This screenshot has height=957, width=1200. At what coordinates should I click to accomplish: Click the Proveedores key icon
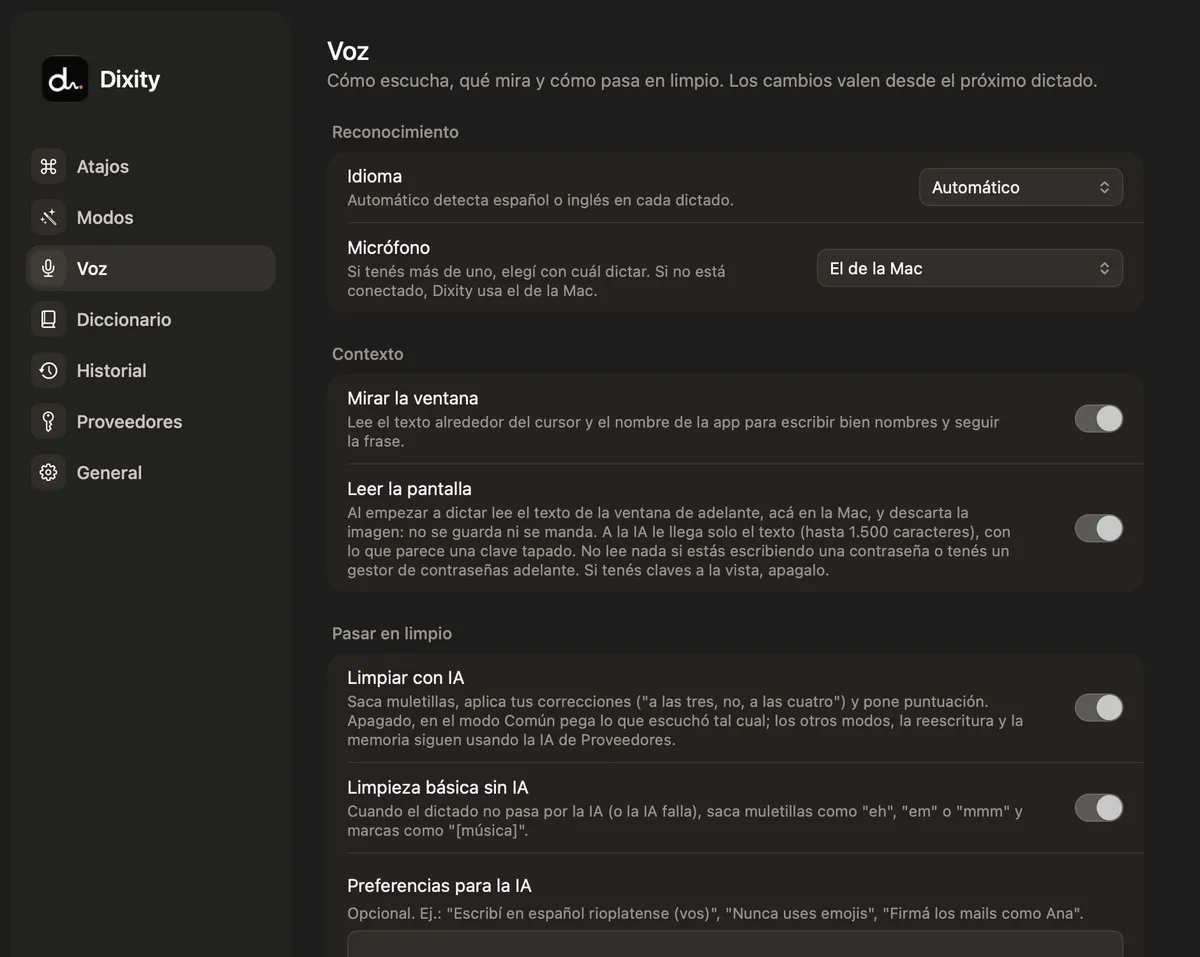pos(48,422)
